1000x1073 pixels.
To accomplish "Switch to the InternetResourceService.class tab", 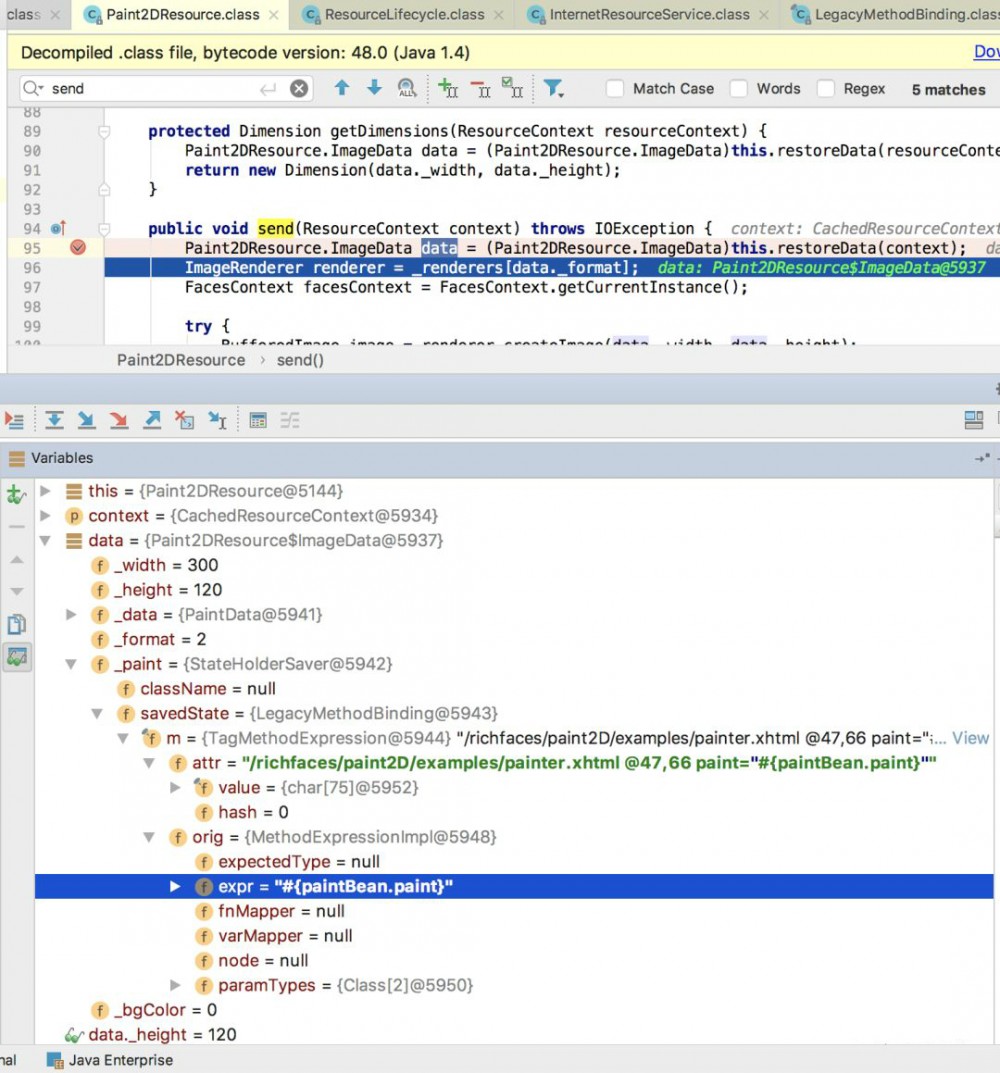I will [x=649, y=15].
